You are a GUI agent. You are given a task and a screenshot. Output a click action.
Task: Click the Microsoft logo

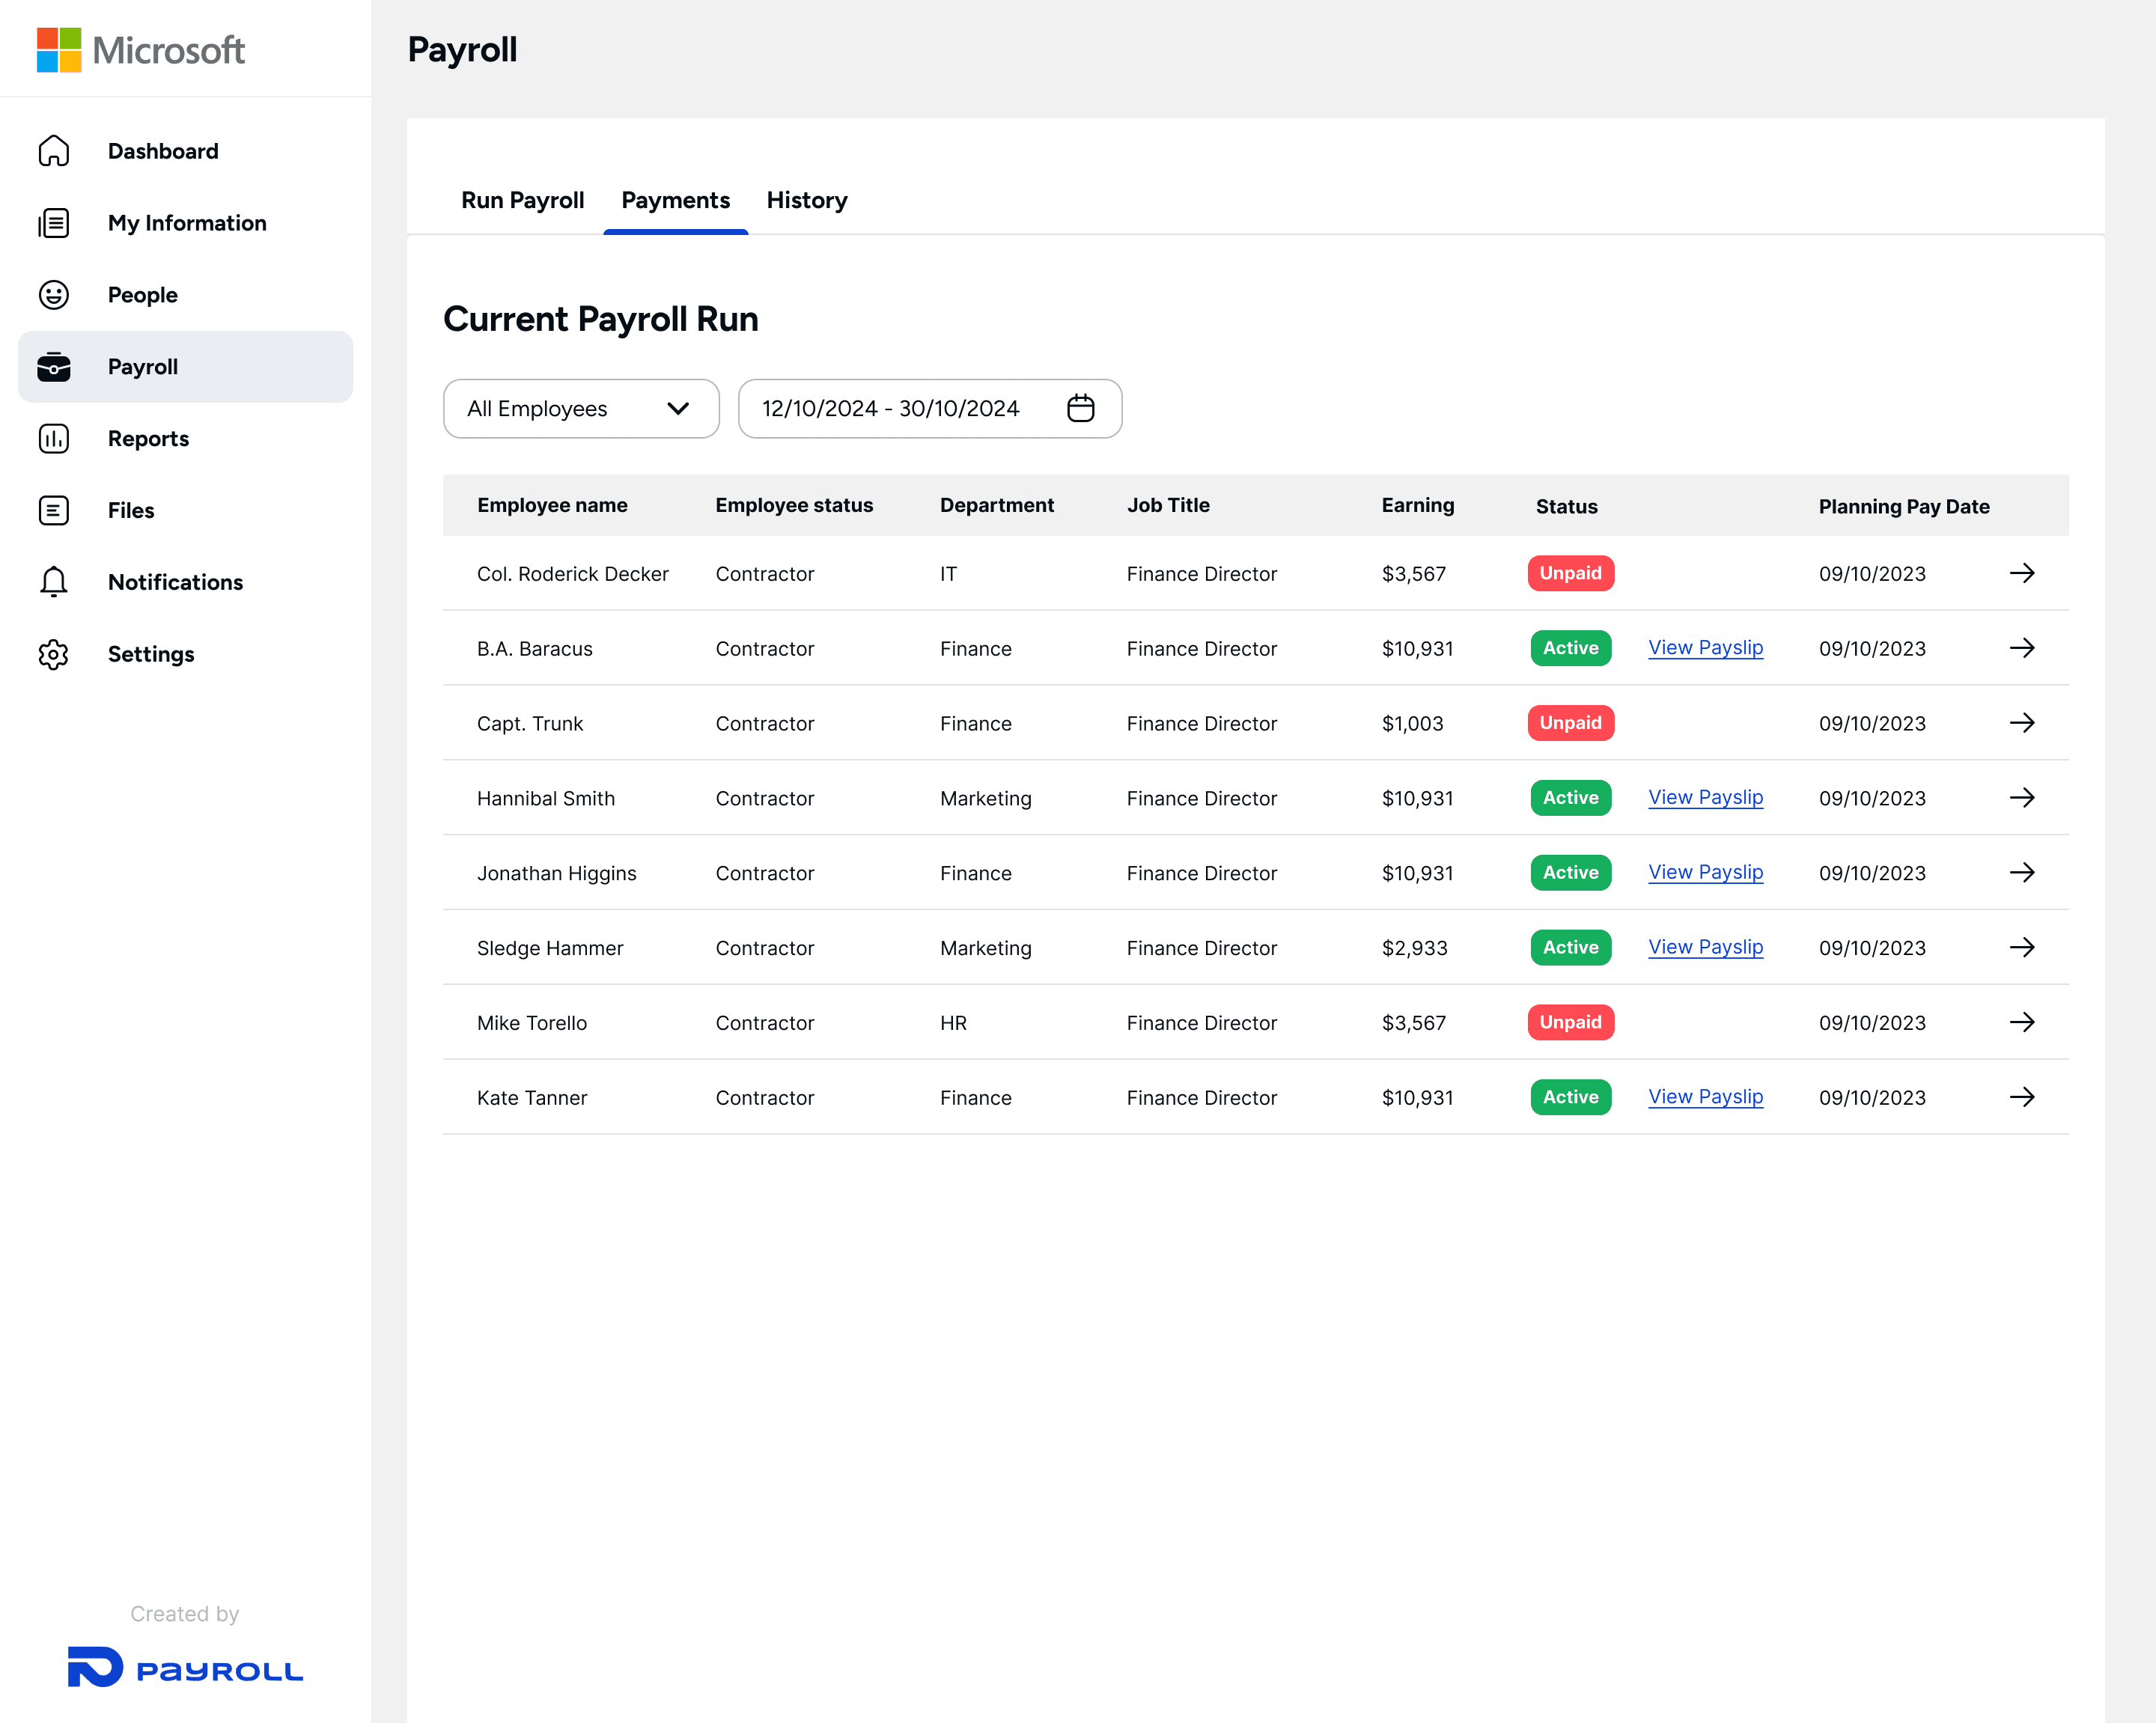coord(140,49)
